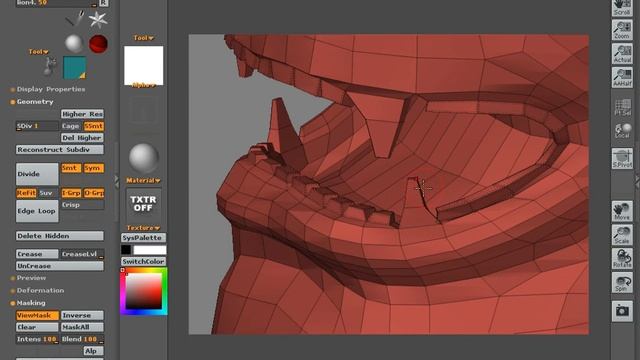Screen dimensions: 640x360
Task: Toggle the Cage option
Action: (x=71, y=126)
